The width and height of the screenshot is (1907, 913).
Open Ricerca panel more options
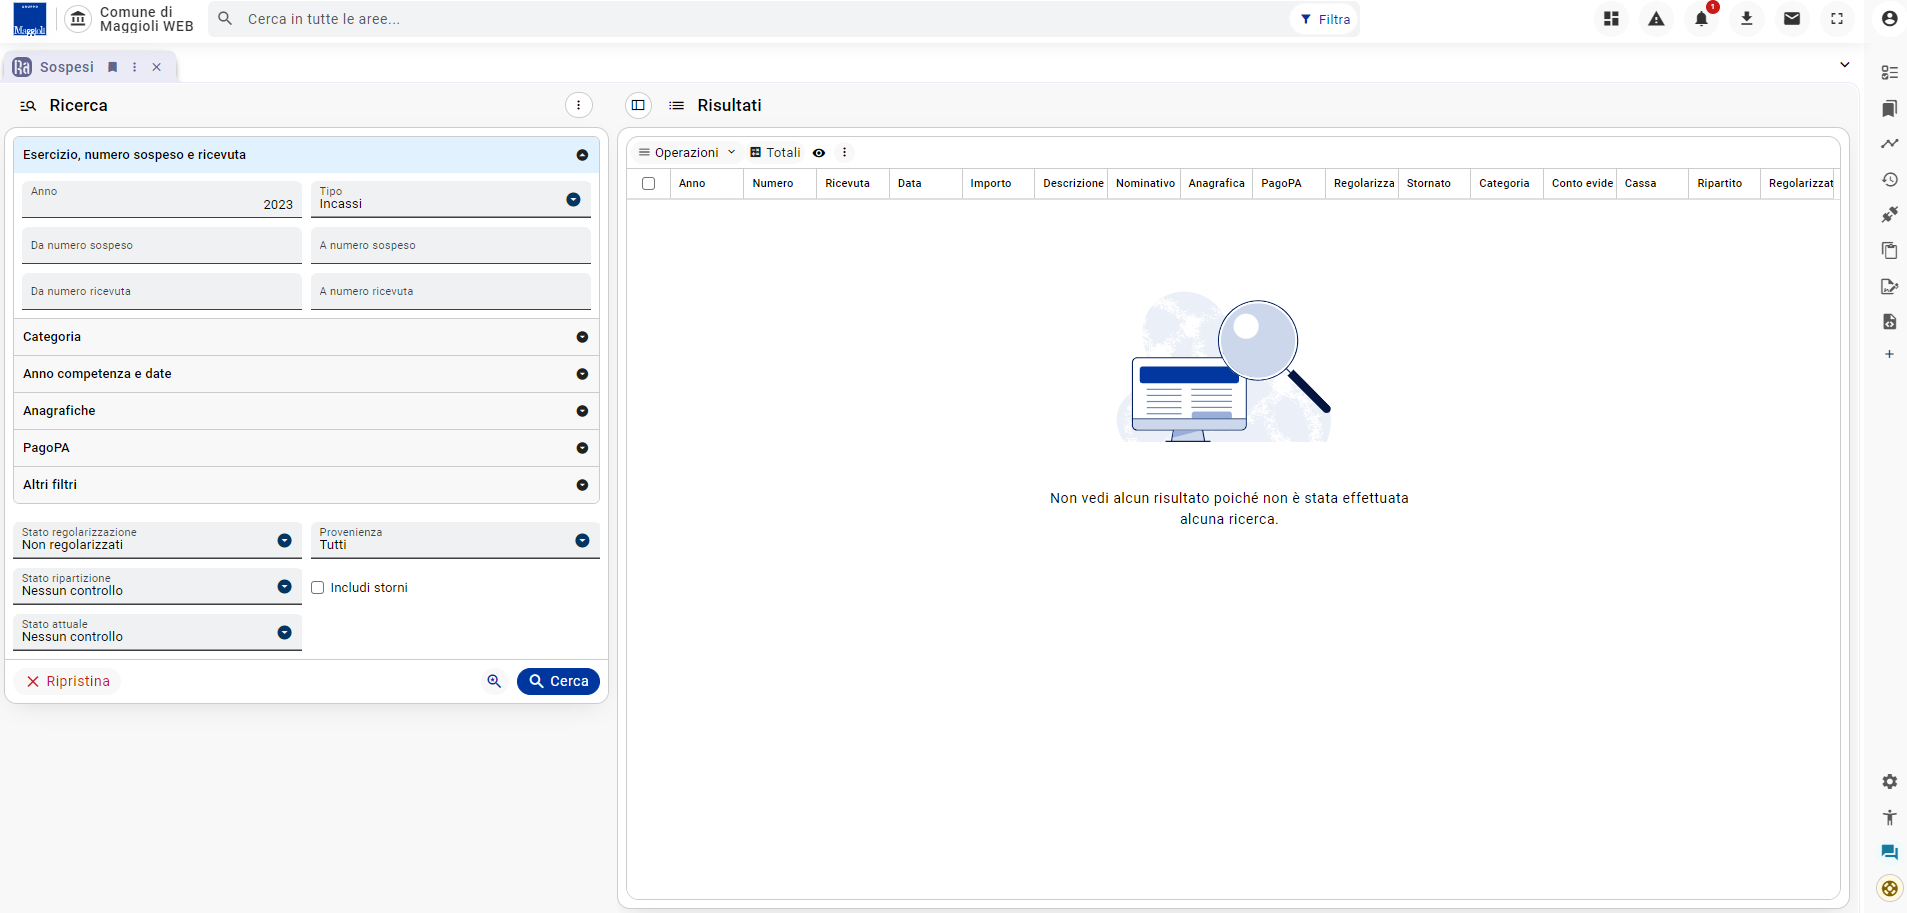pyautogui.click(x=578, y=105)
